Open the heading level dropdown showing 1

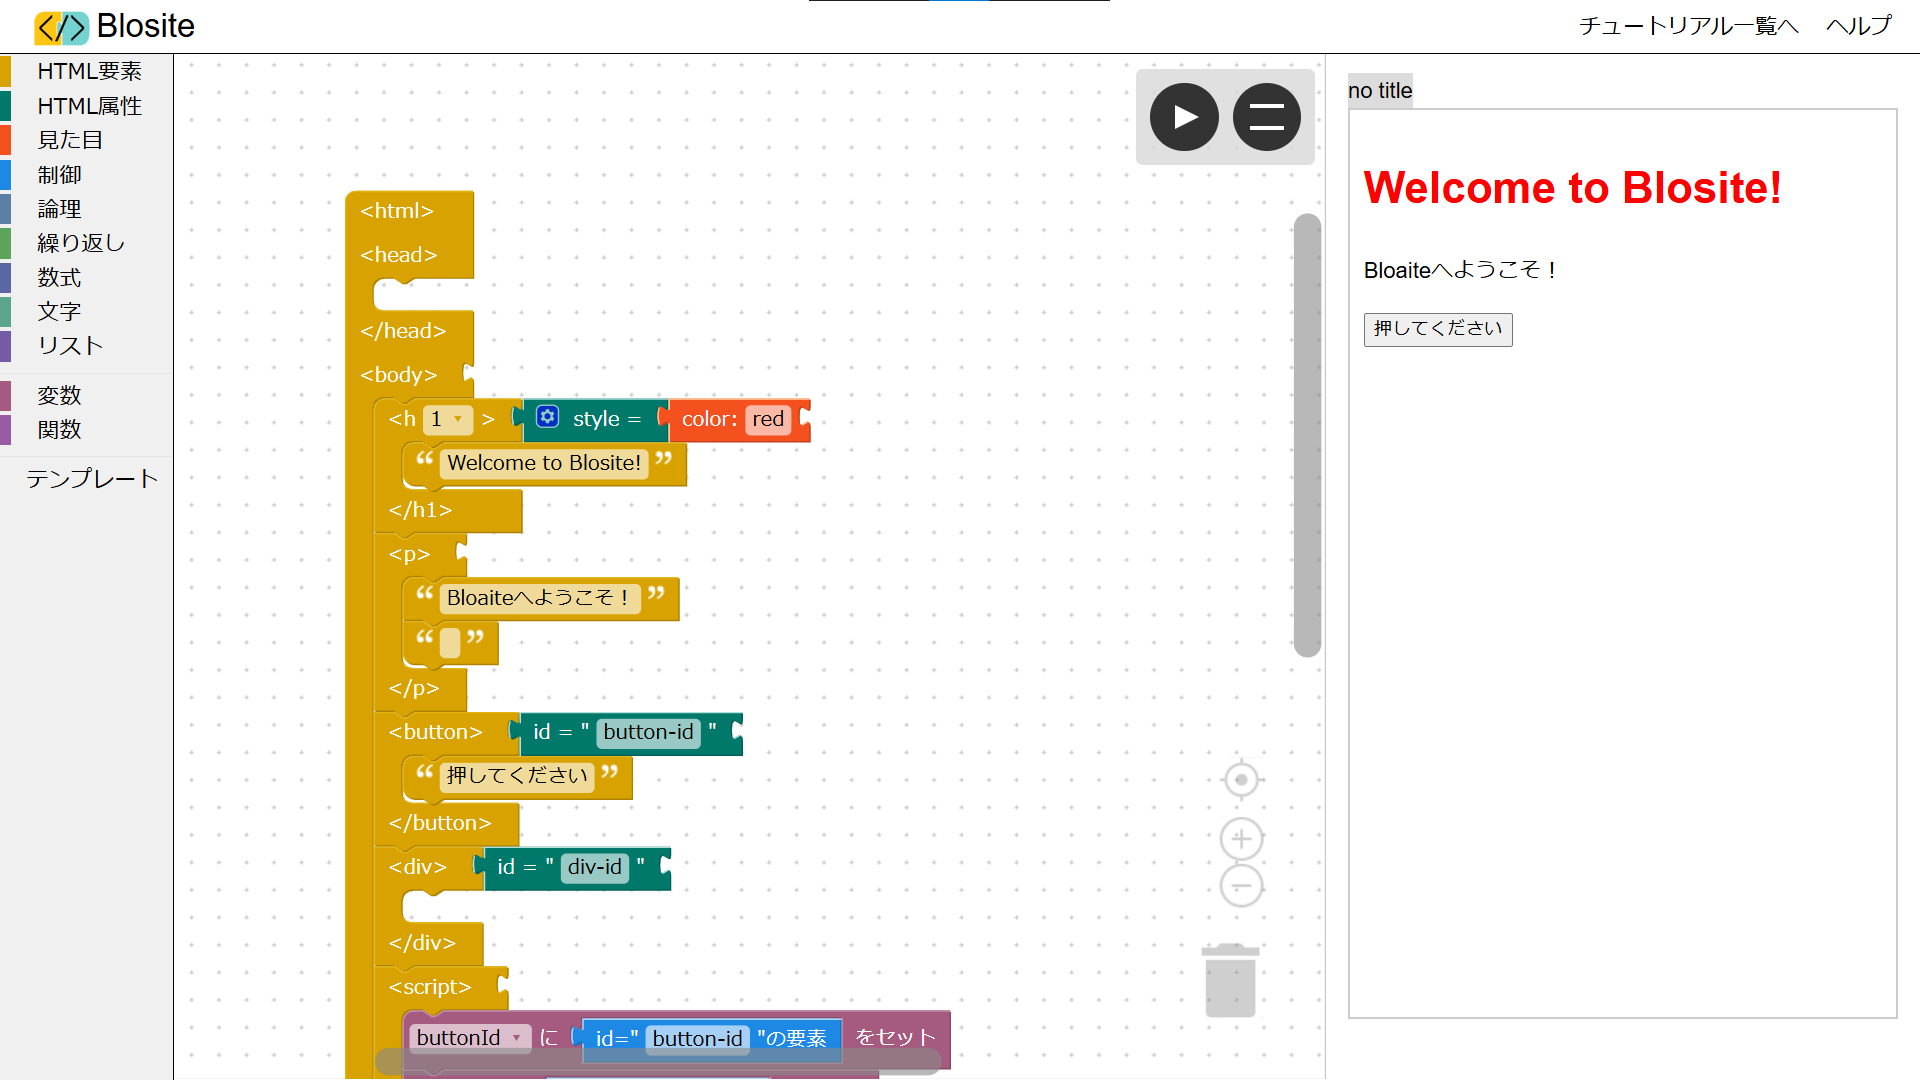(x=446, y=419)
